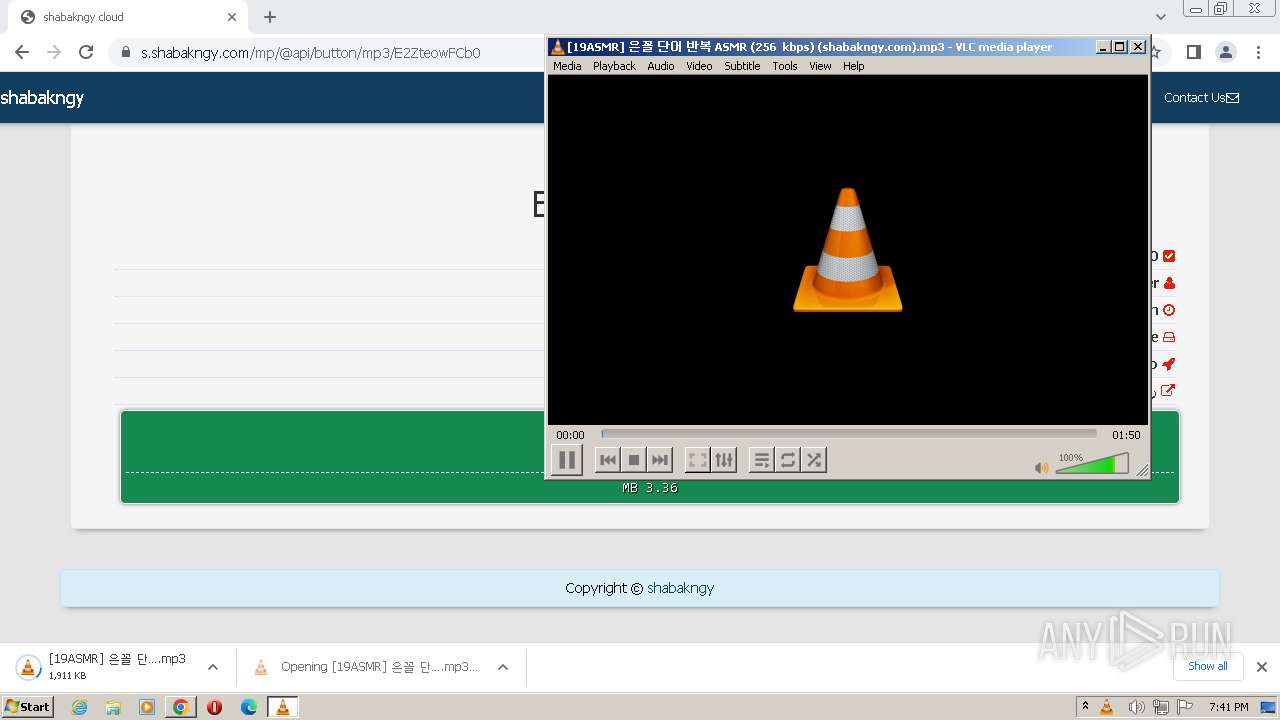This screenshot has width=1280, height=720.
Task: Open a new Chrome tab
Action: (270, 17)
